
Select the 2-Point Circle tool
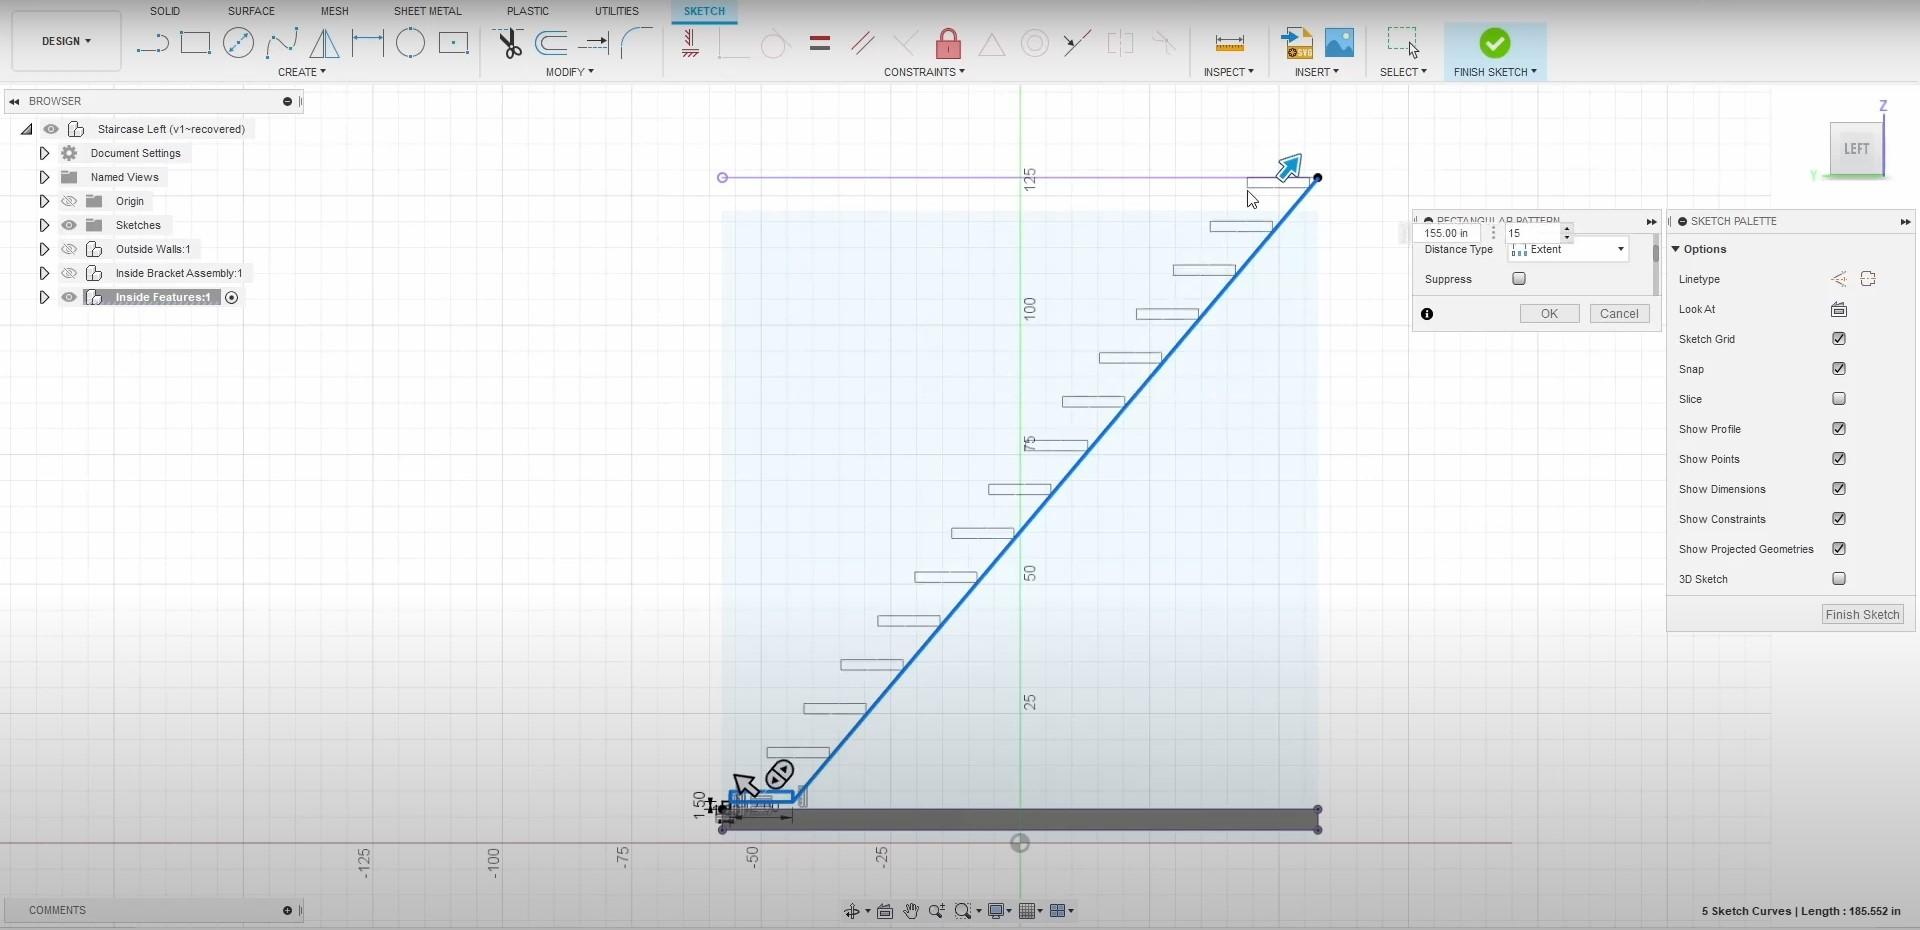[x=410, y=43]
